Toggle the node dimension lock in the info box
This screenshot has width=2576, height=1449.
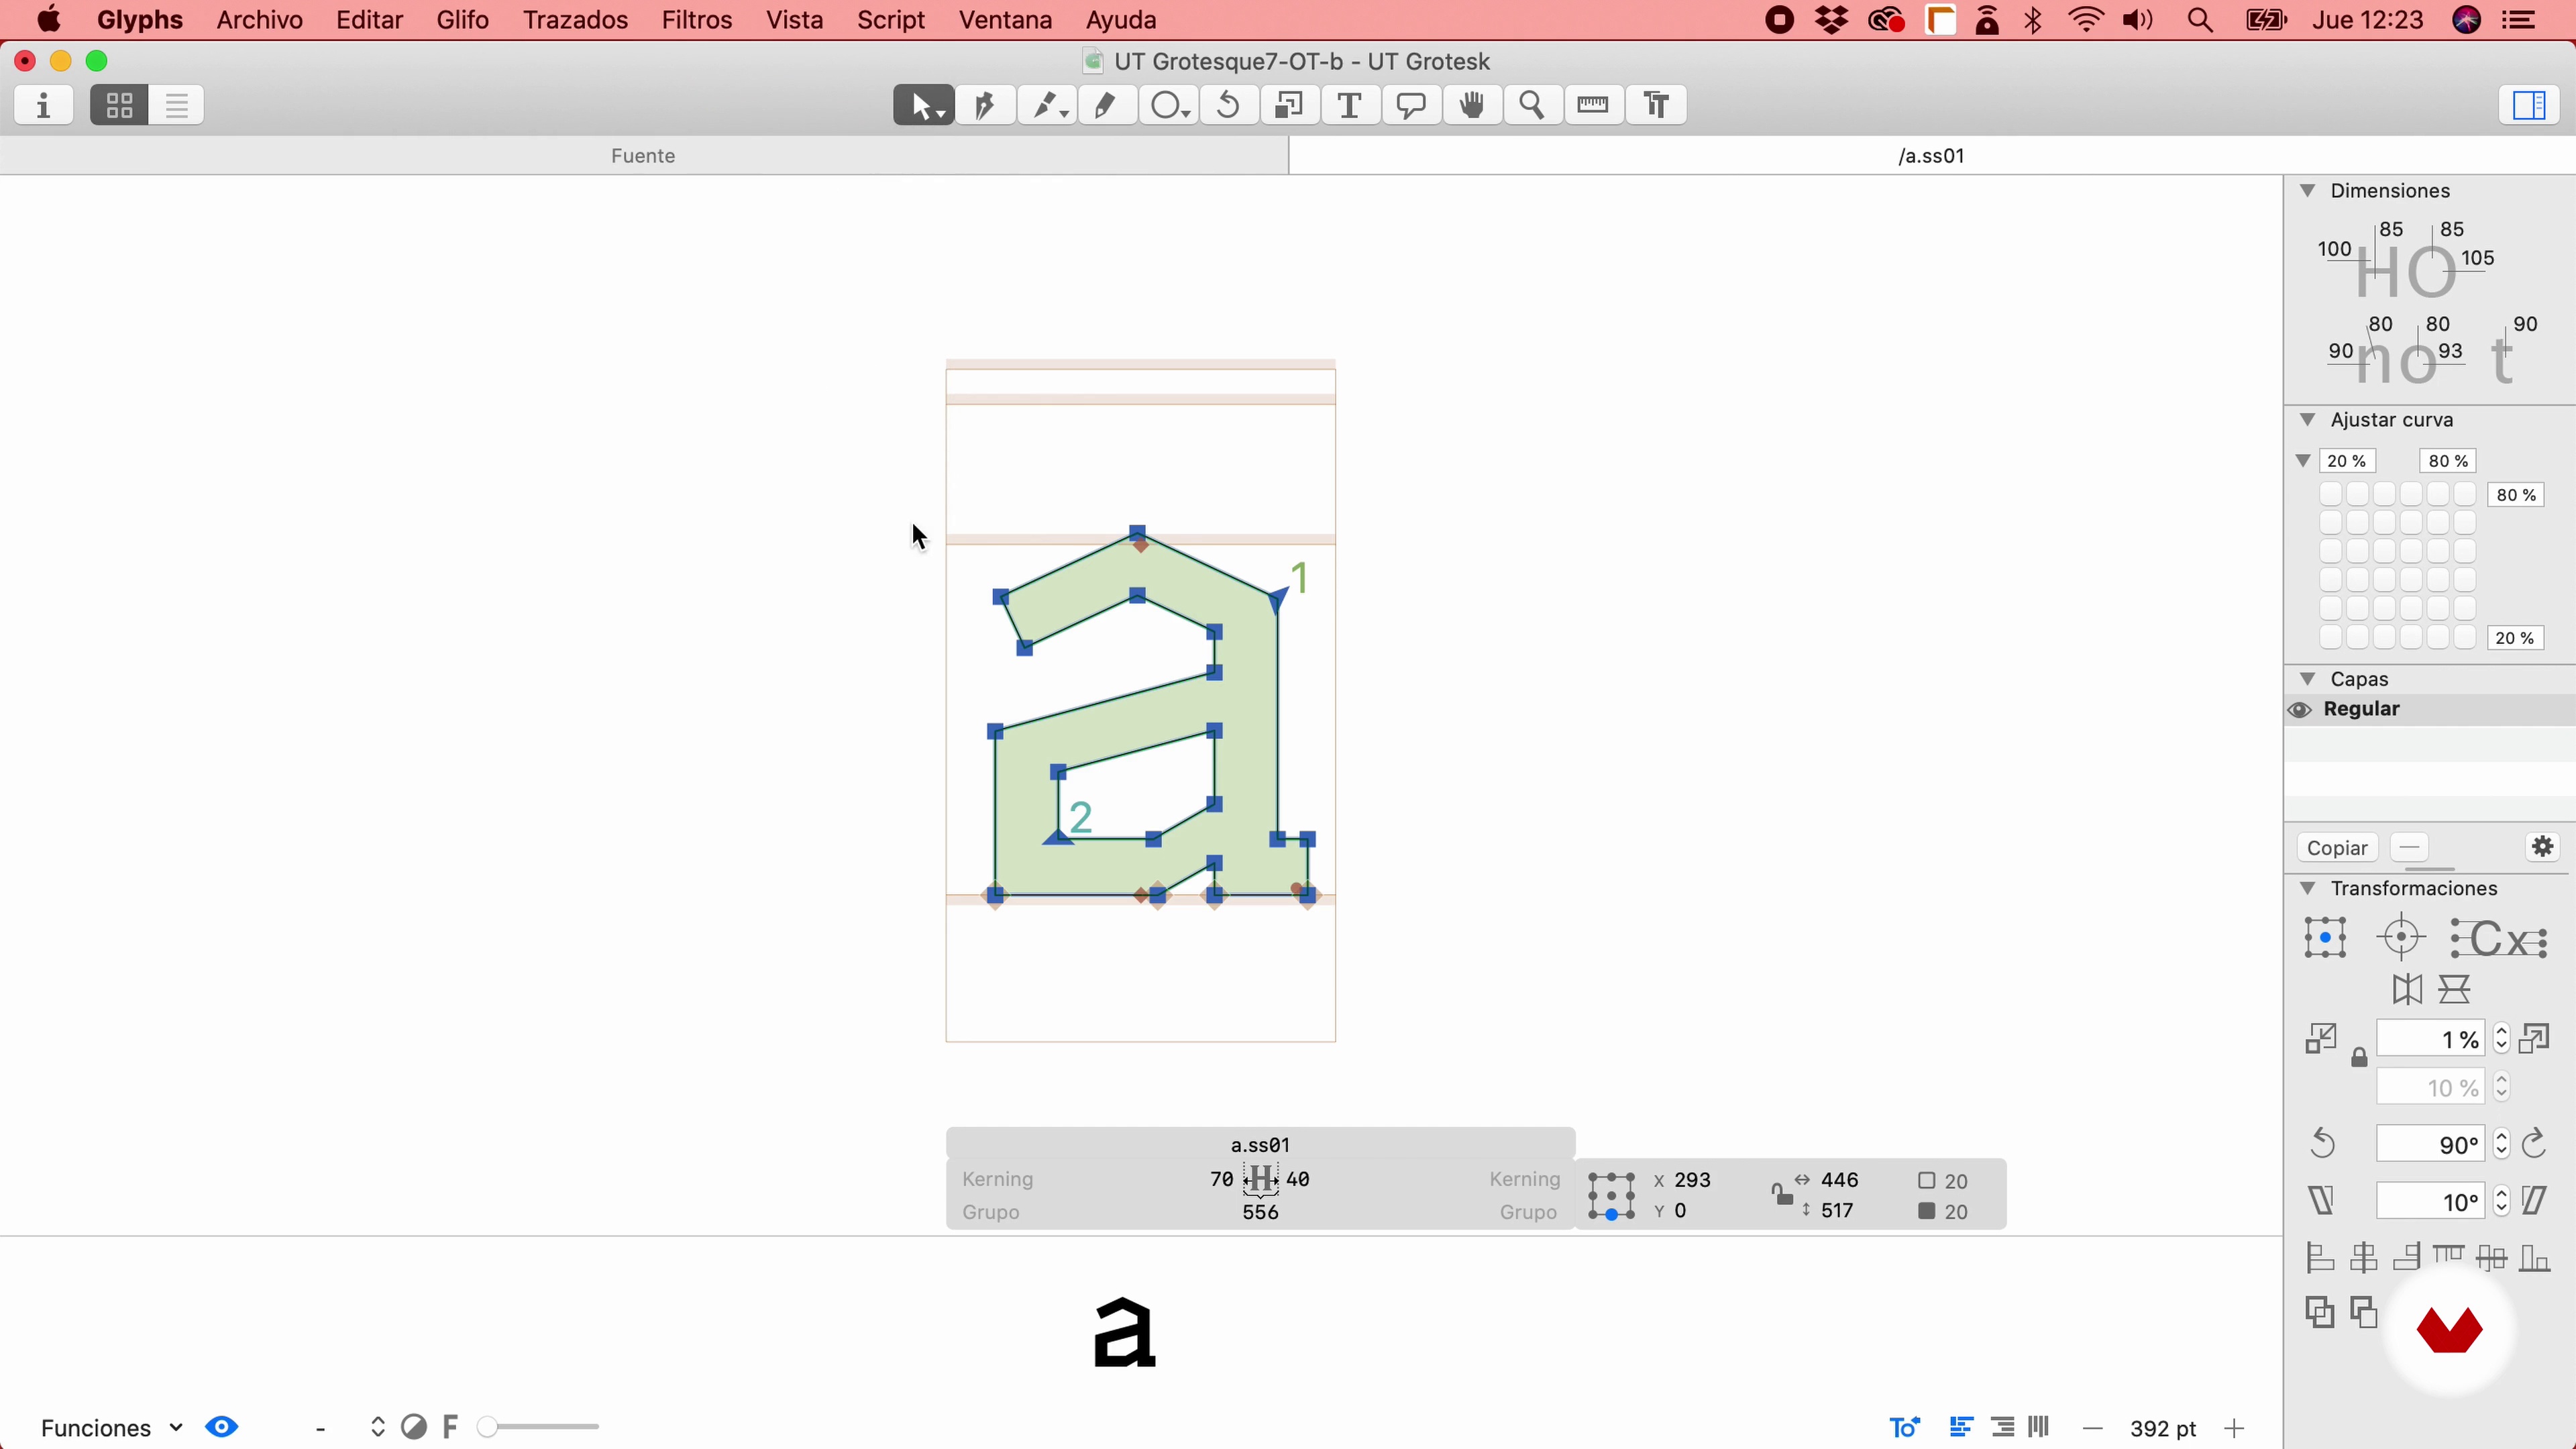(1781, 1194)
